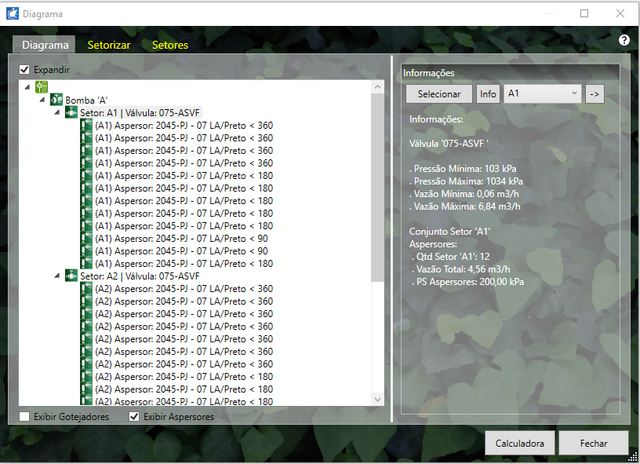
Task: Click the root node icon in the tree
Action: point(42,87)
